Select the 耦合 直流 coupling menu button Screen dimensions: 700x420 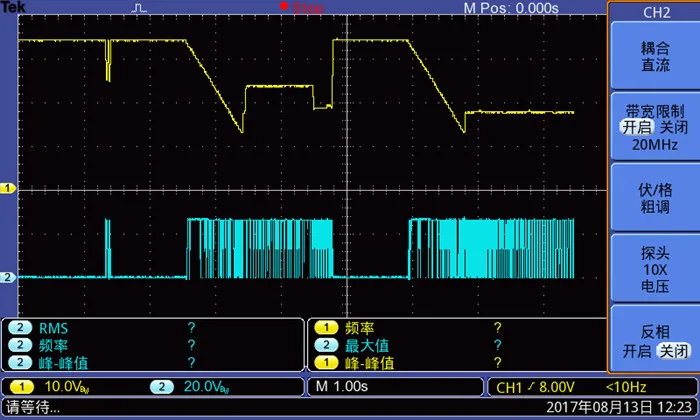pos(655,56)
